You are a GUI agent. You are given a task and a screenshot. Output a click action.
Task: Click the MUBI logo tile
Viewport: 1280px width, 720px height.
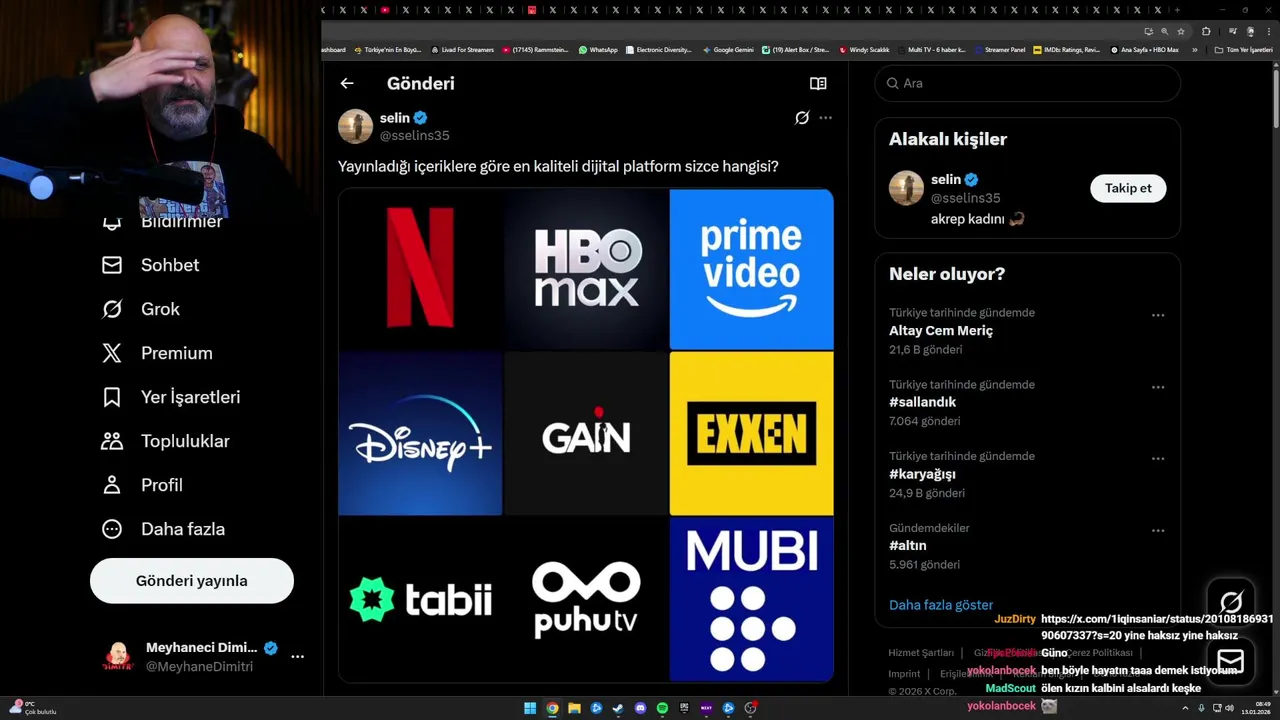(751, 599)
